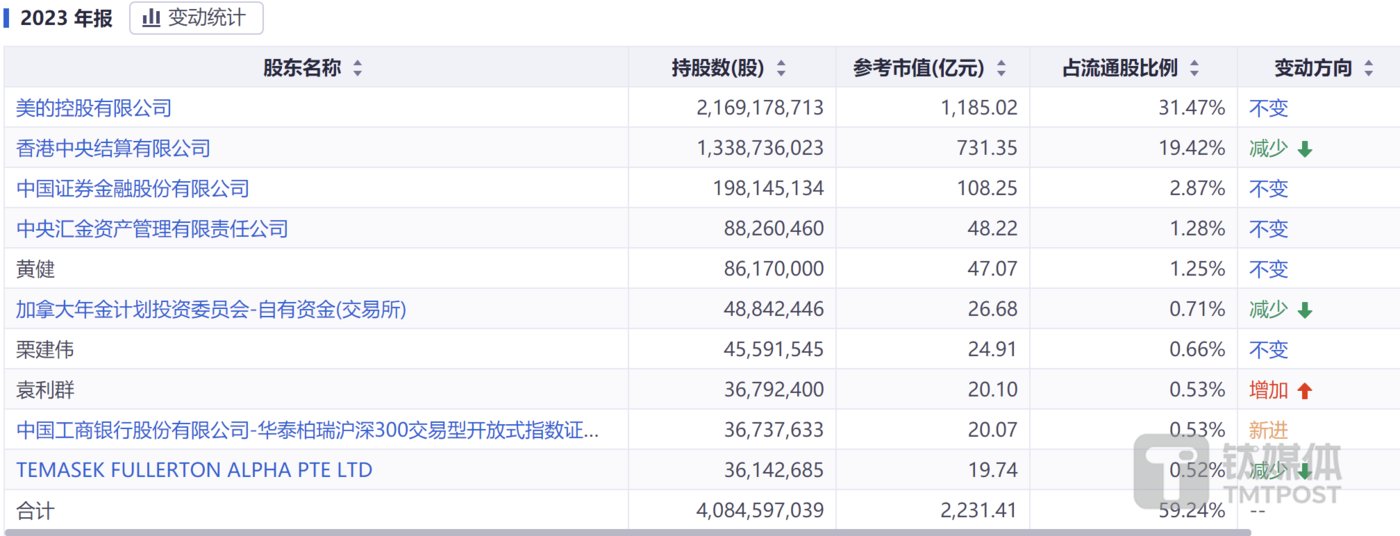The image size is (1400, 536).
Task: Click shareholder name 栗建伟
Action: pos(45,350)
